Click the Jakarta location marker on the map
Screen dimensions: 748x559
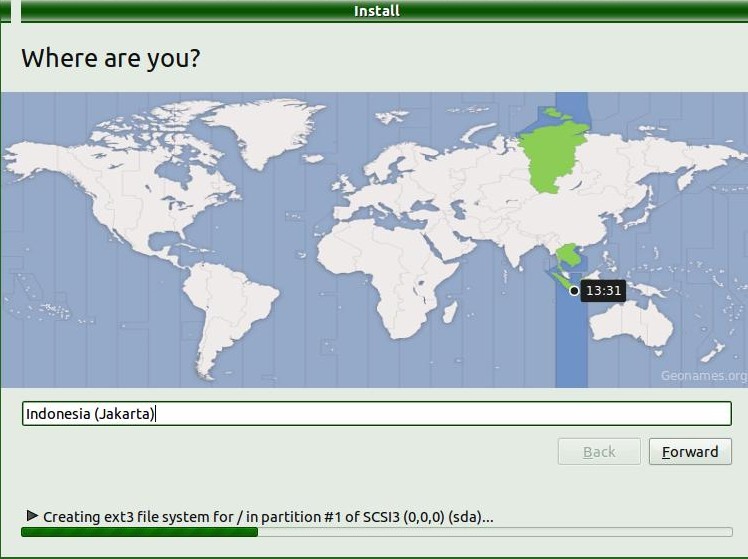[574, 290]
